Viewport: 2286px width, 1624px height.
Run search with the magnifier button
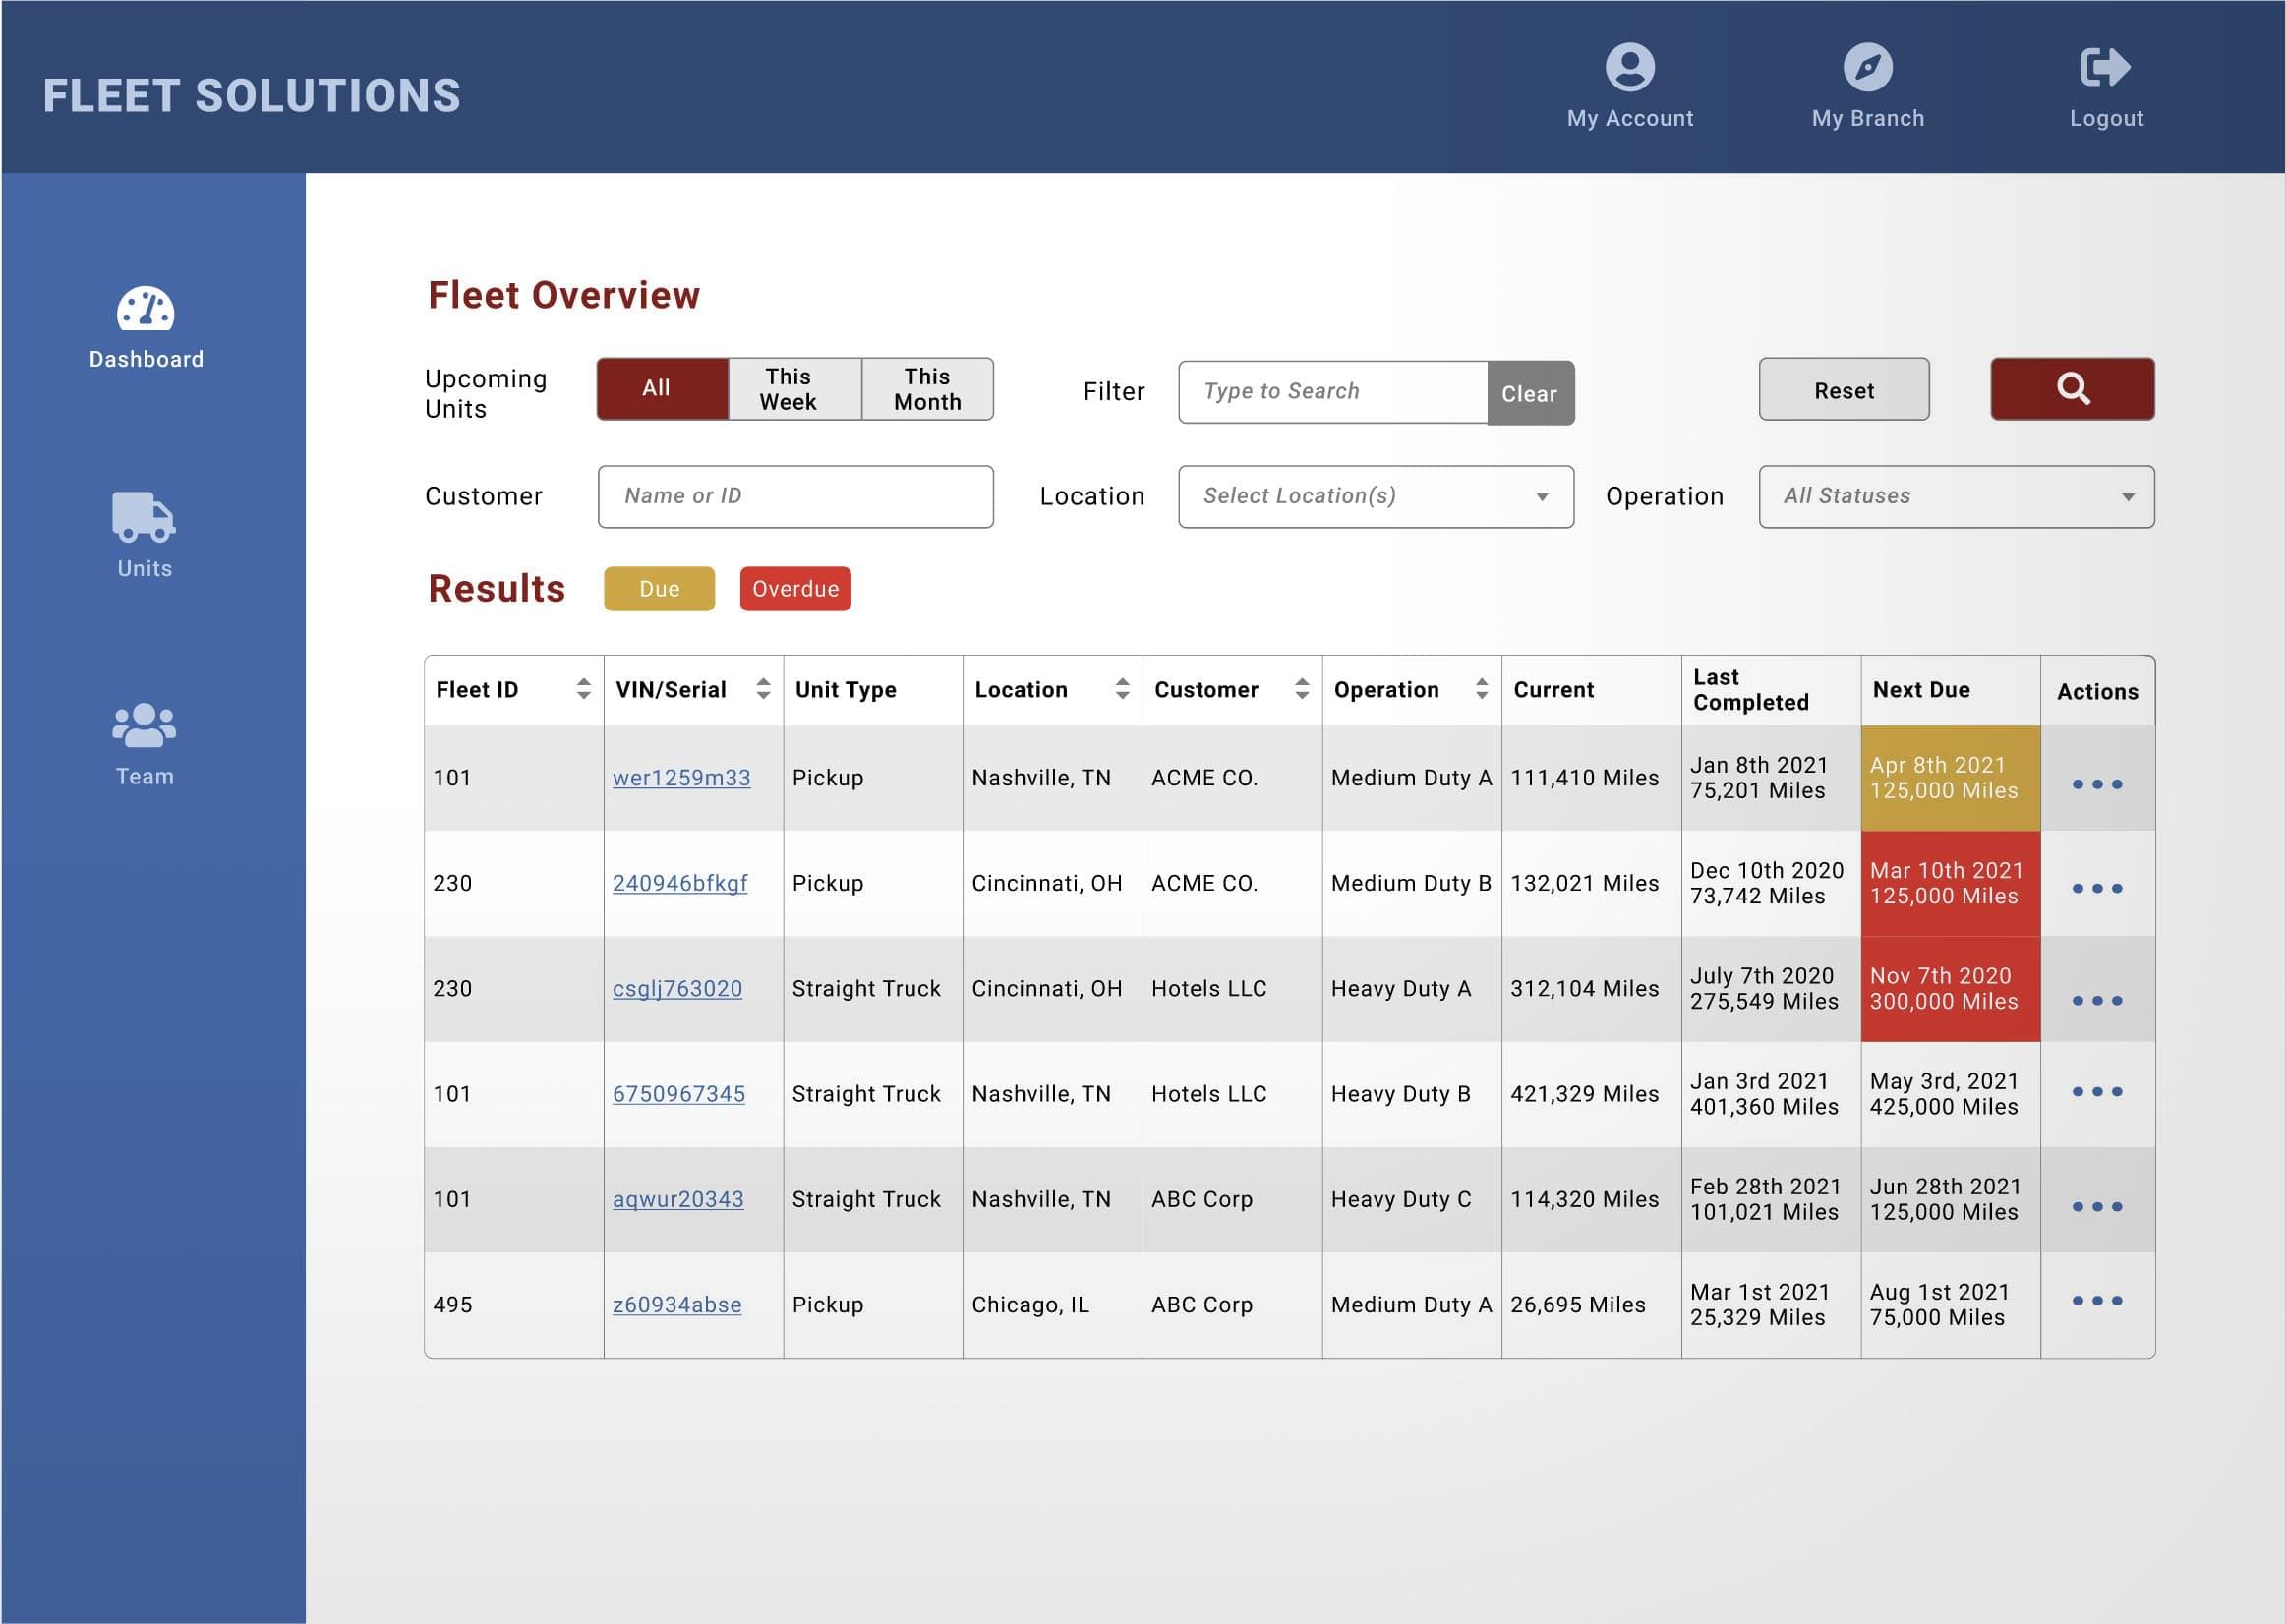pos(2072,389)
